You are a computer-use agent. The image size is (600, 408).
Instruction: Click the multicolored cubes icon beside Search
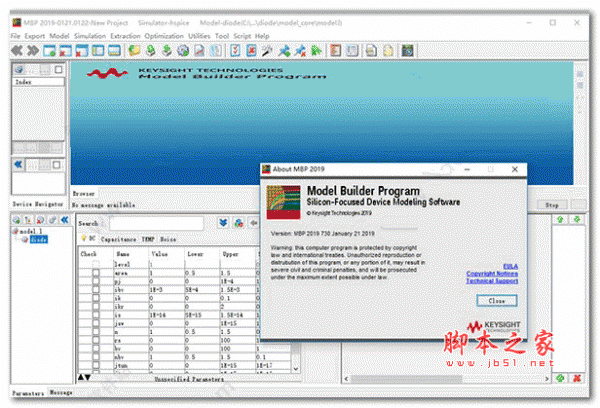click(239, 223)
